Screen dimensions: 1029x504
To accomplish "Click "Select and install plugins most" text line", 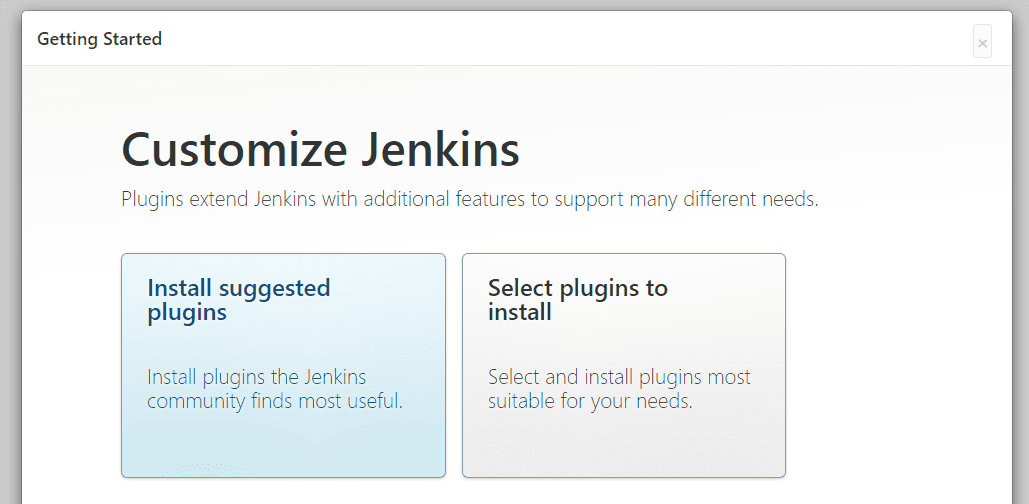I will pos(619,377).
